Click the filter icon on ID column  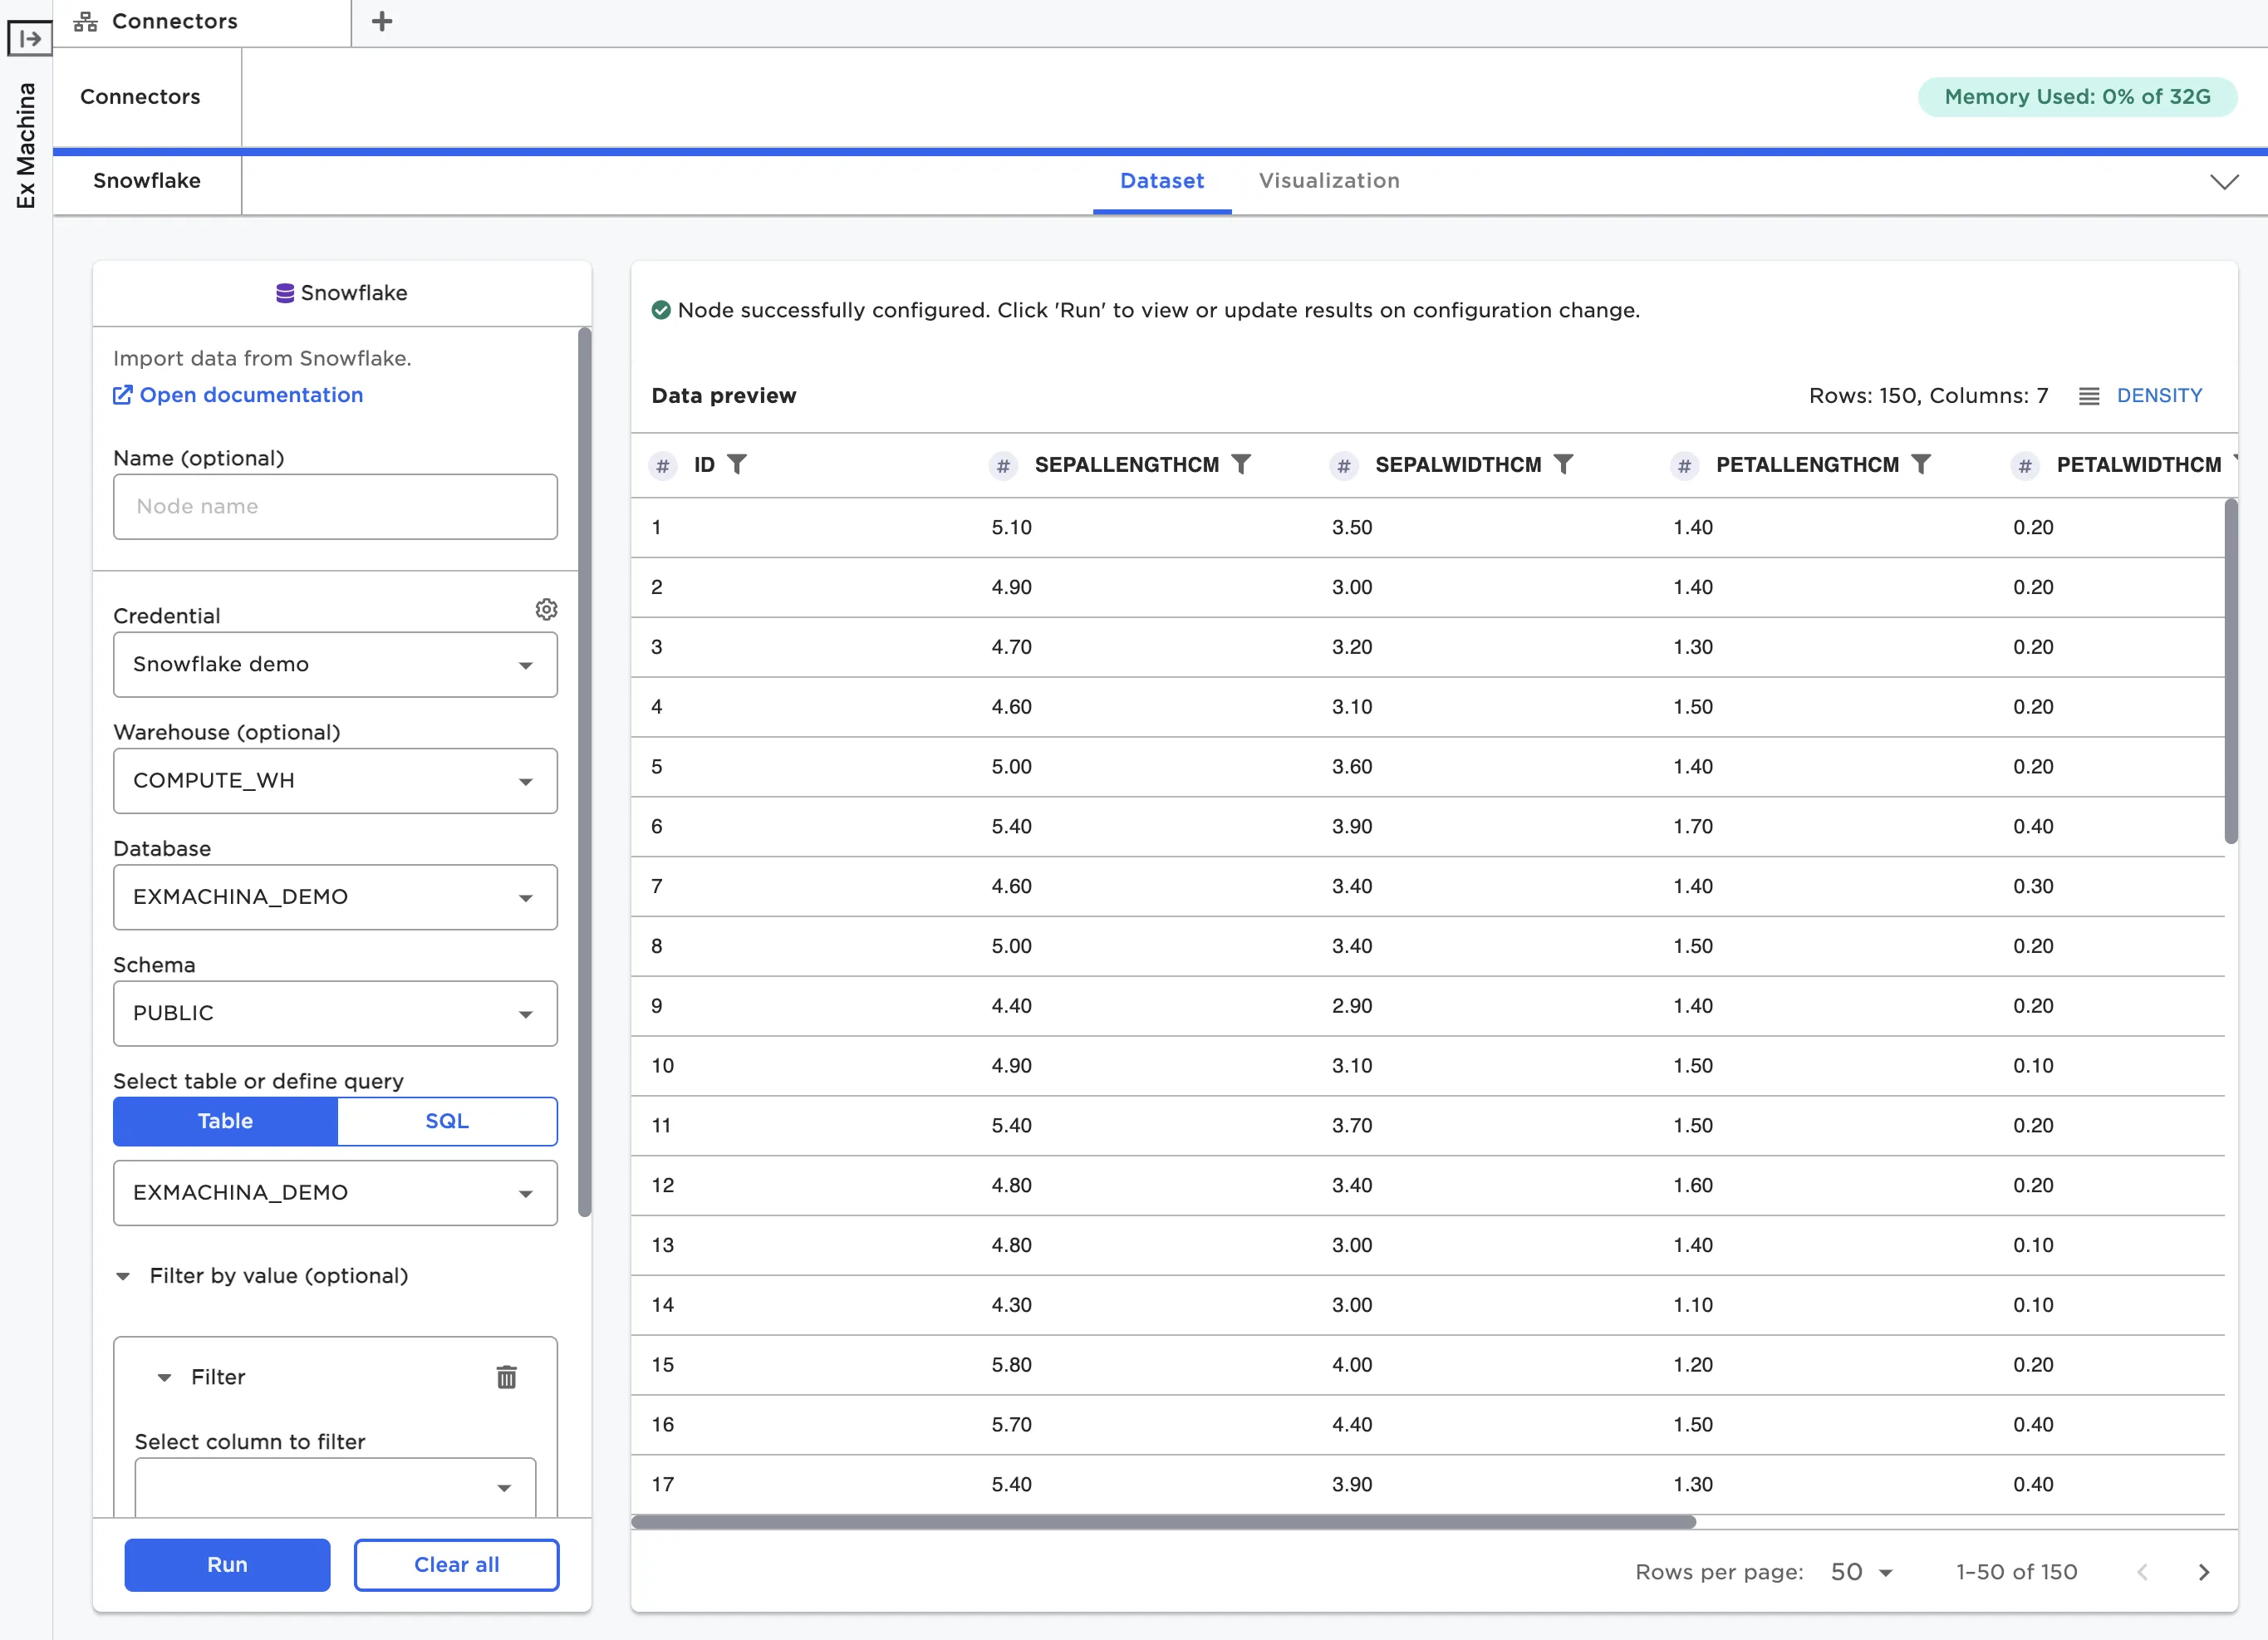(737, 464)
